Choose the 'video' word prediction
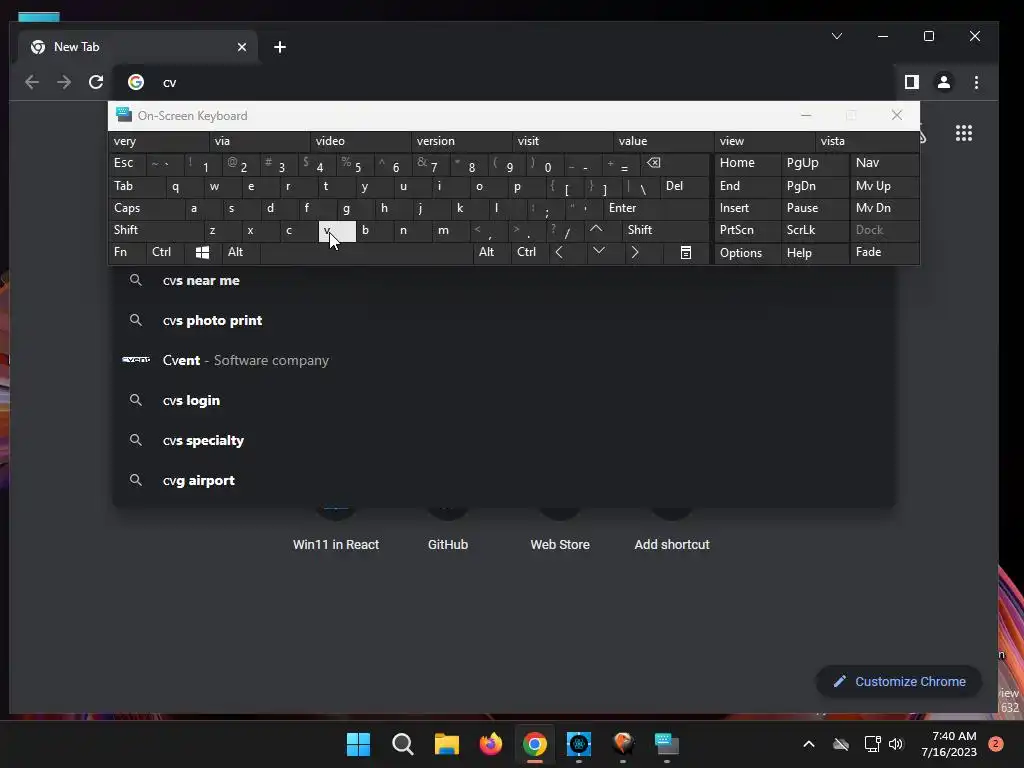Viewport: 1024px width, 768px height. pyautogui.click(x=360, y=141)
